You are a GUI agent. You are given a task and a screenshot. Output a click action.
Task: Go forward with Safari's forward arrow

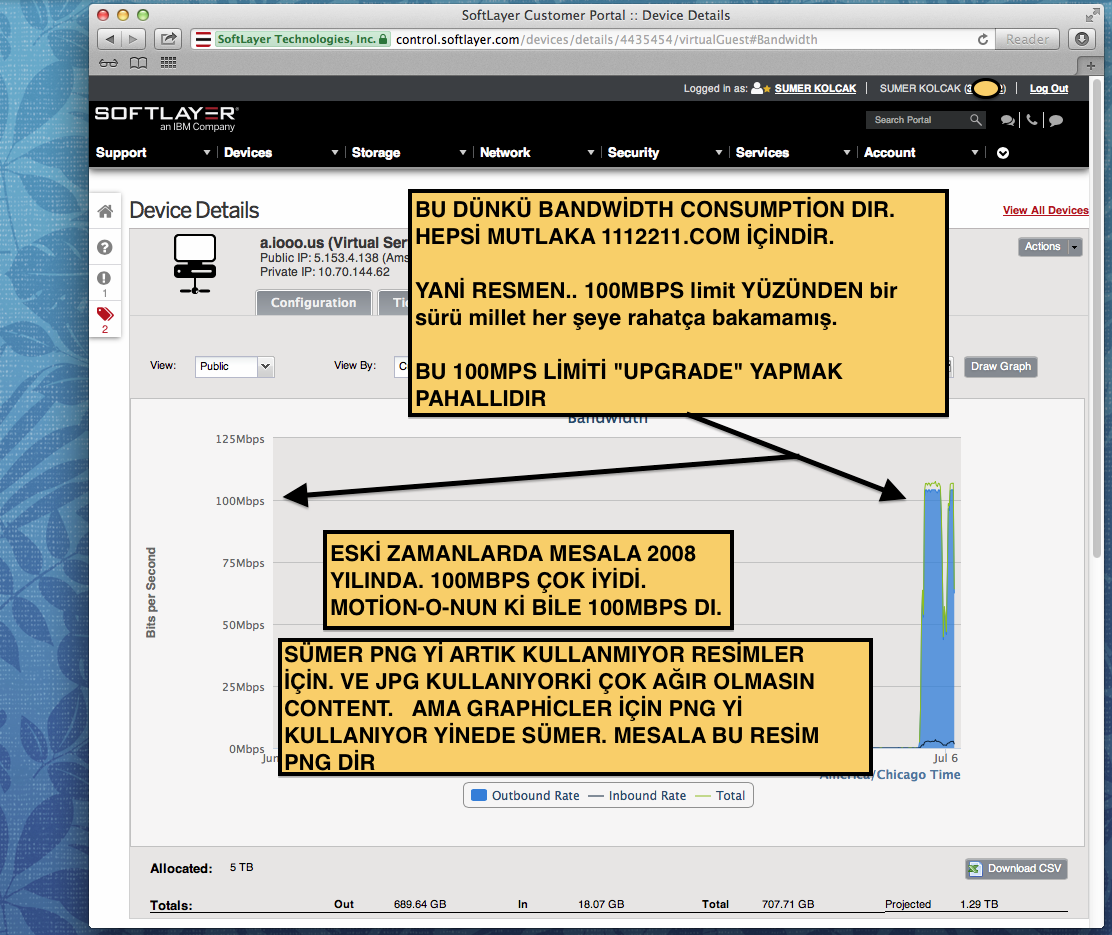(x=133, y=39)
